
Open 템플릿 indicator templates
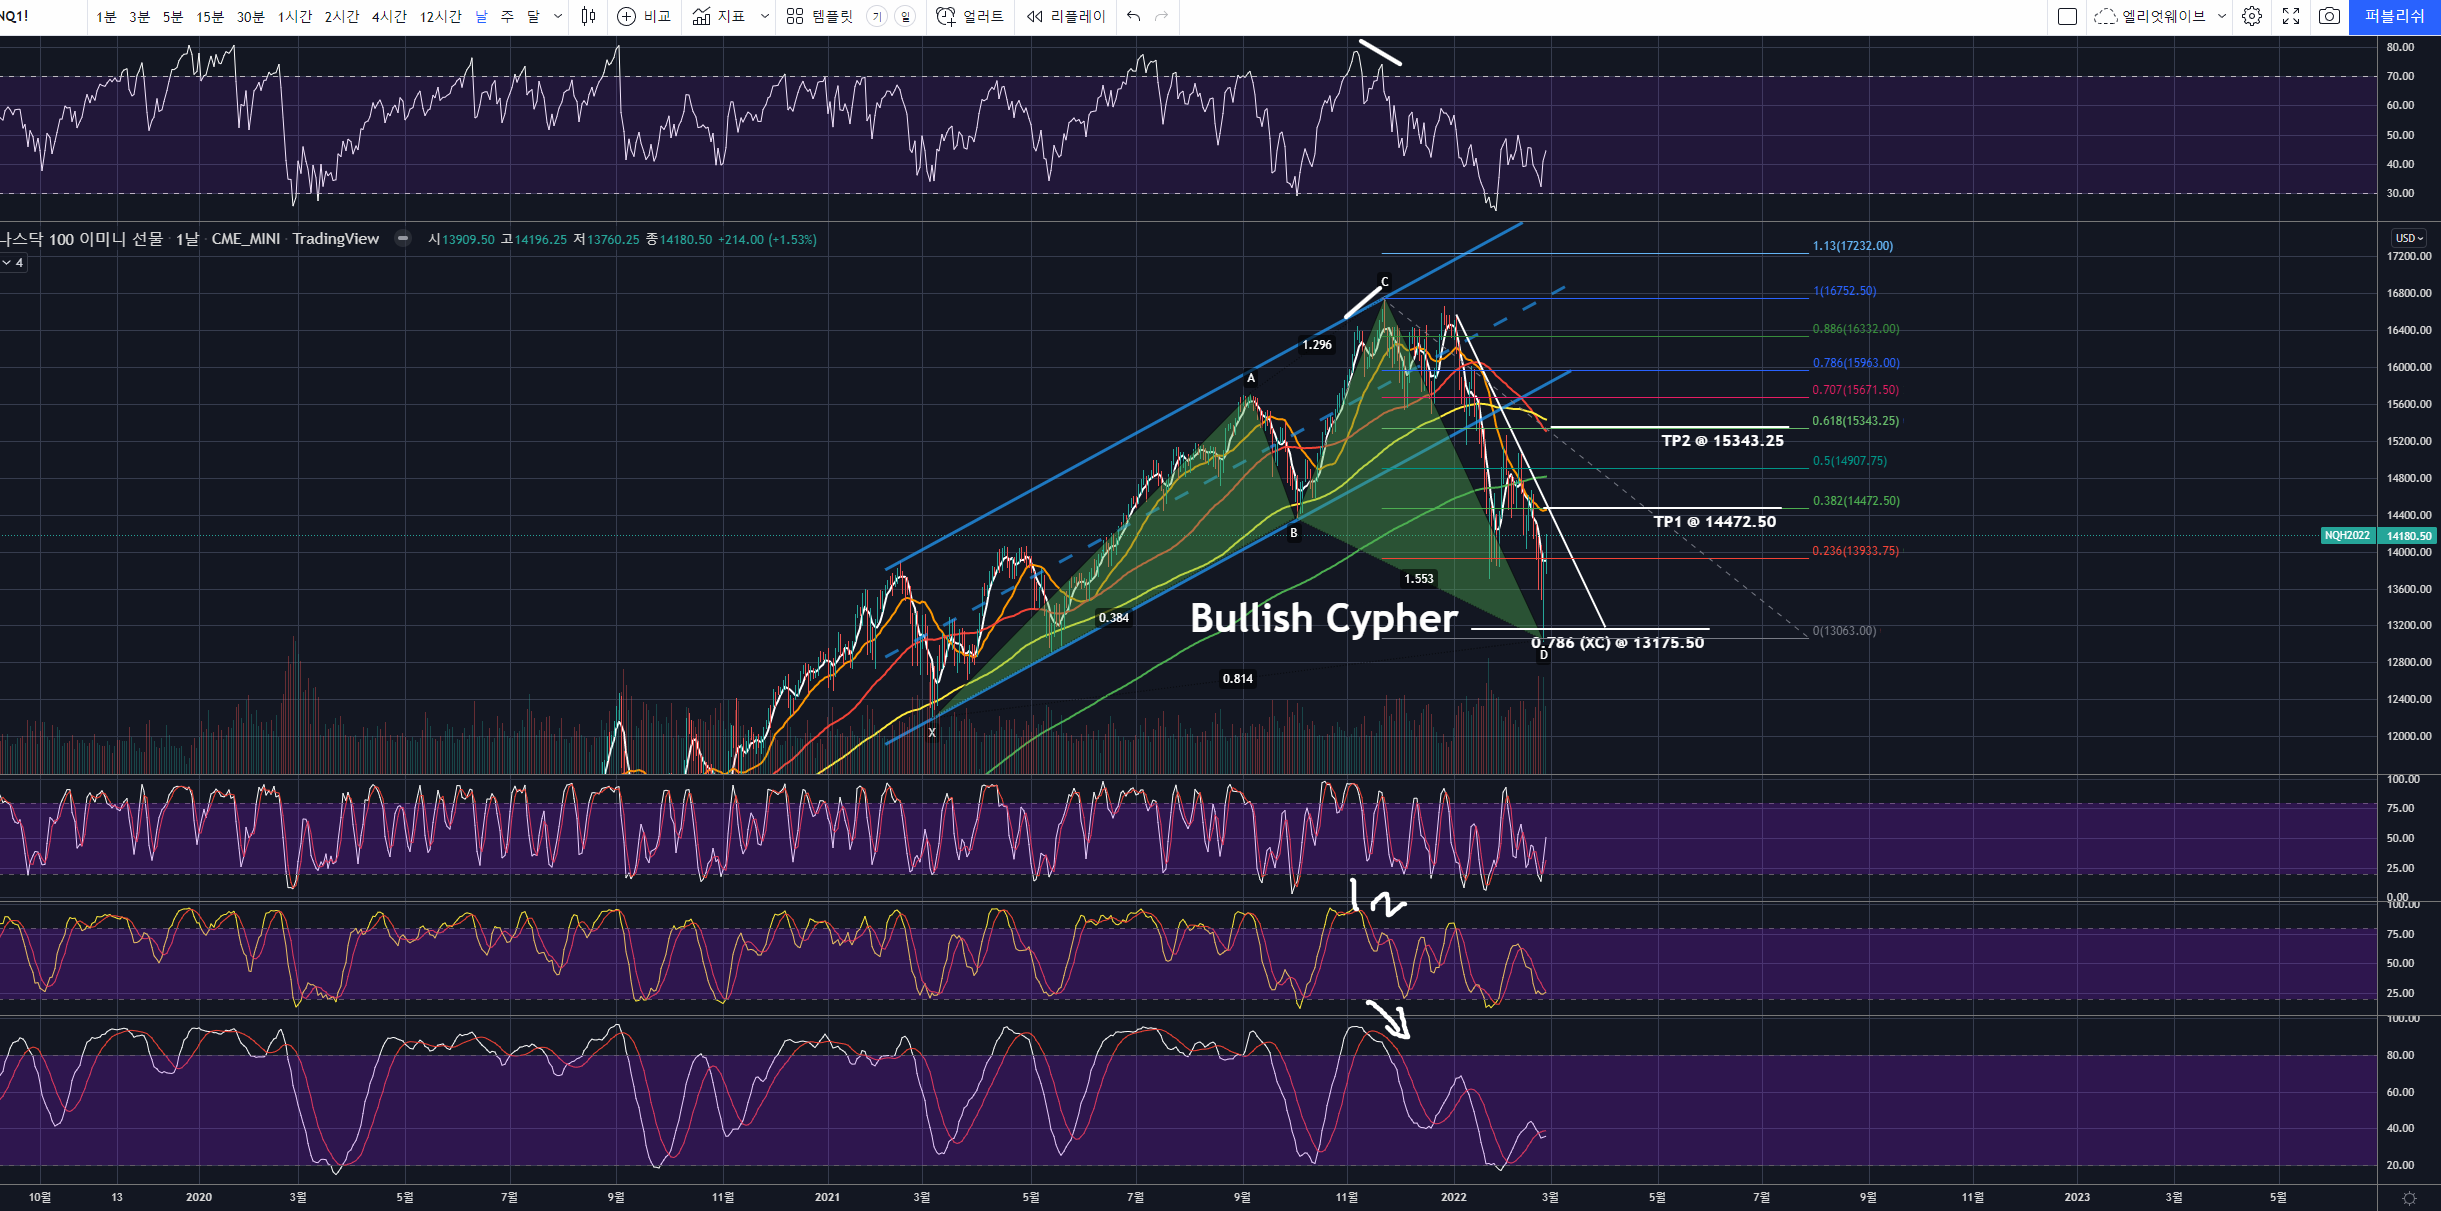[820, 16]
